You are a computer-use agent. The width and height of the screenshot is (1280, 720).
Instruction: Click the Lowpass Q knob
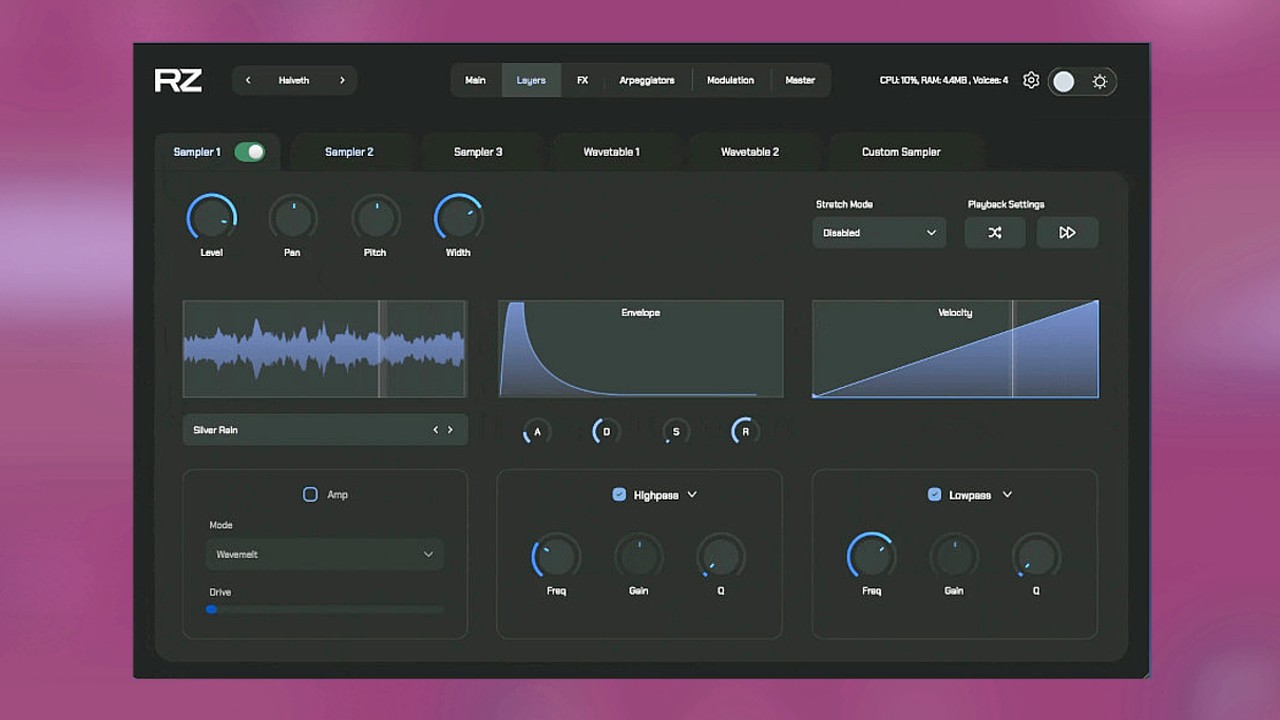pyautogui.click(x=1036, y=556)
